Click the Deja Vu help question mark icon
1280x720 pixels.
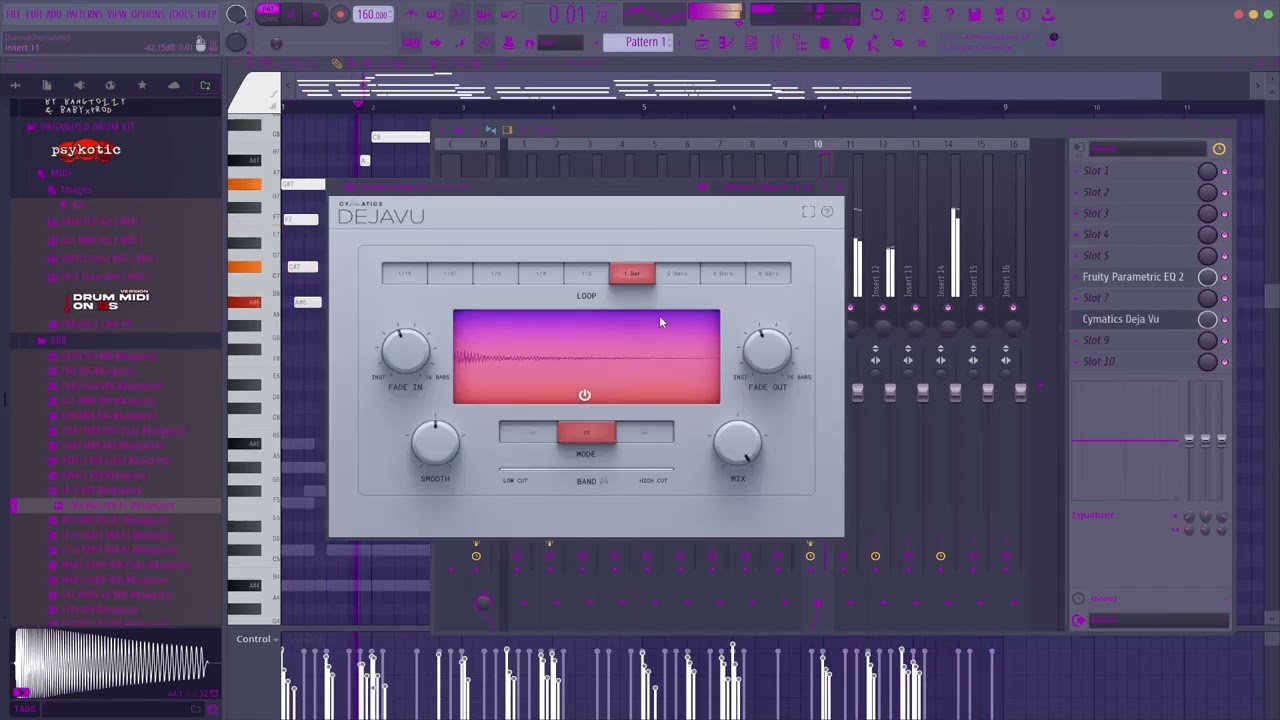click(x=827, y=212)
